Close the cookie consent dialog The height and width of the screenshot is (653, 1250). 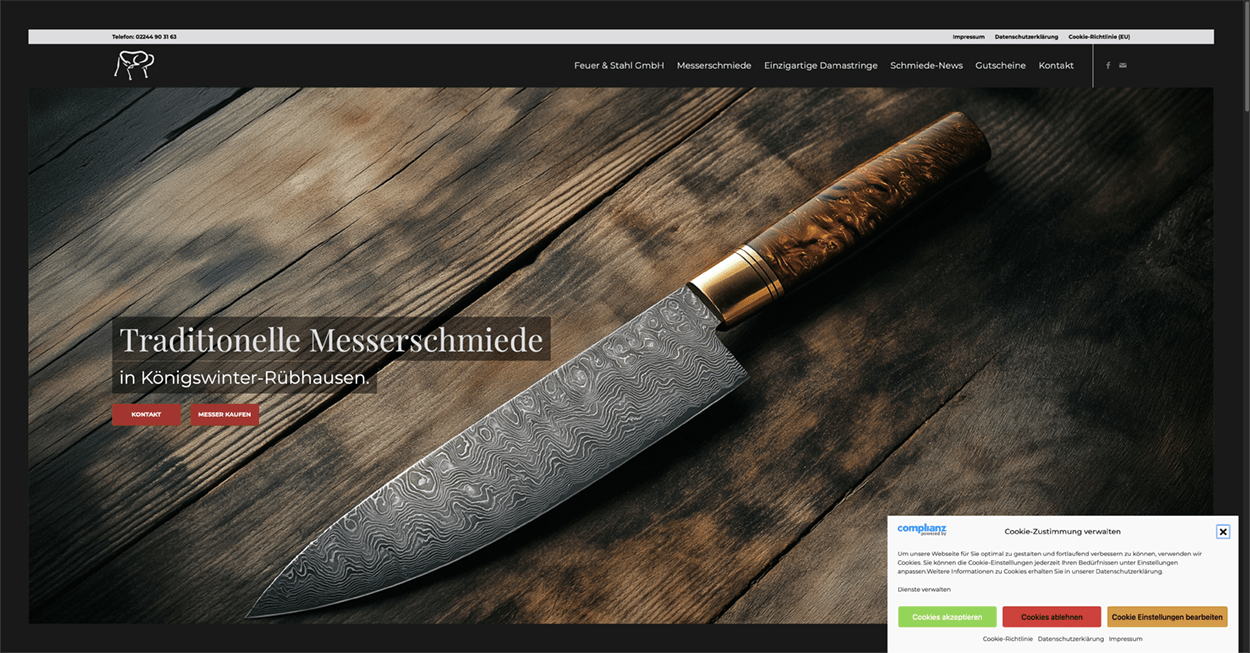[1222, 532]
